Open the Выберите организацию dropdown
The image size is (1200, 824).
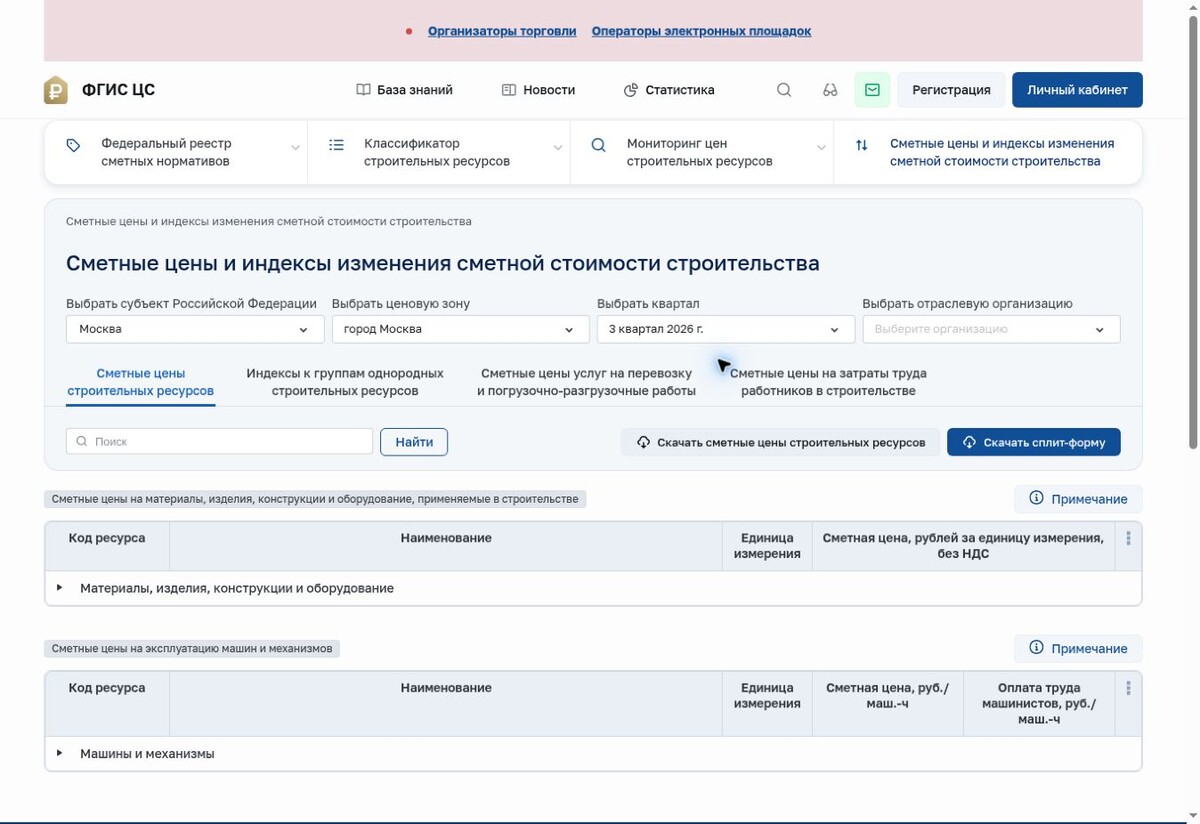click(x=991, y=329)
